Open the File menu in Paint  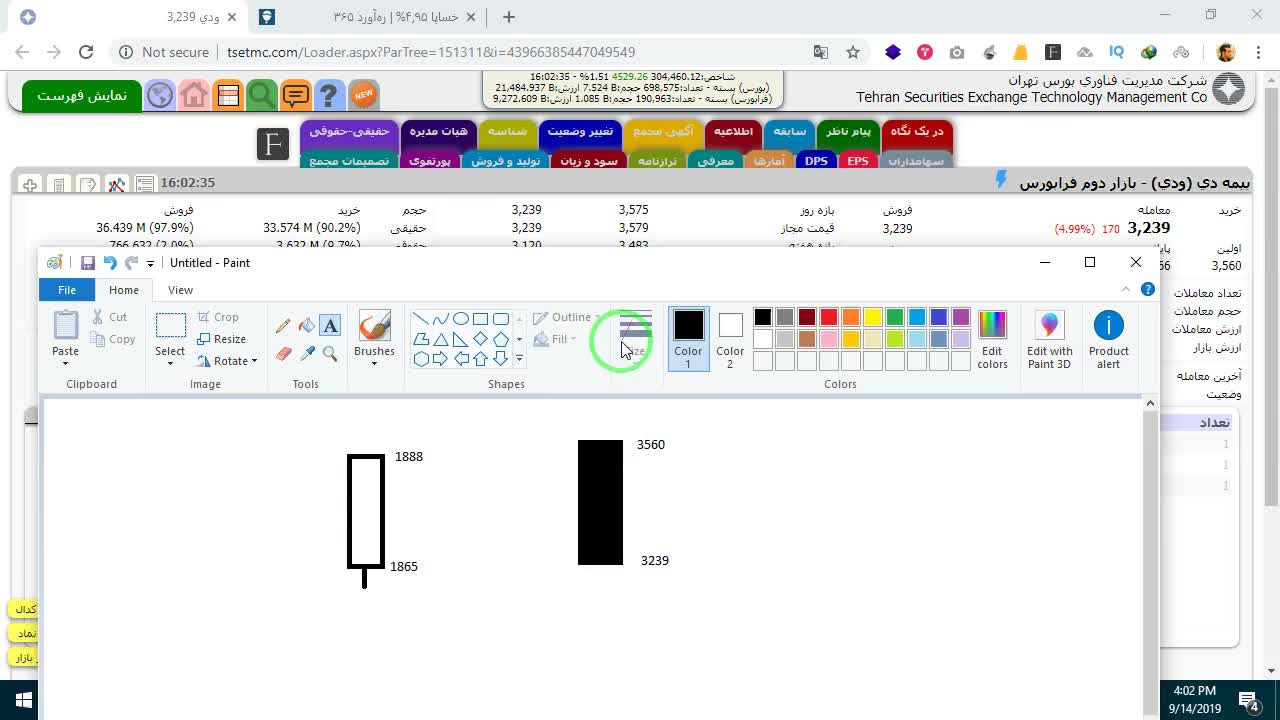pyautogui.click(x=67, y=290)
